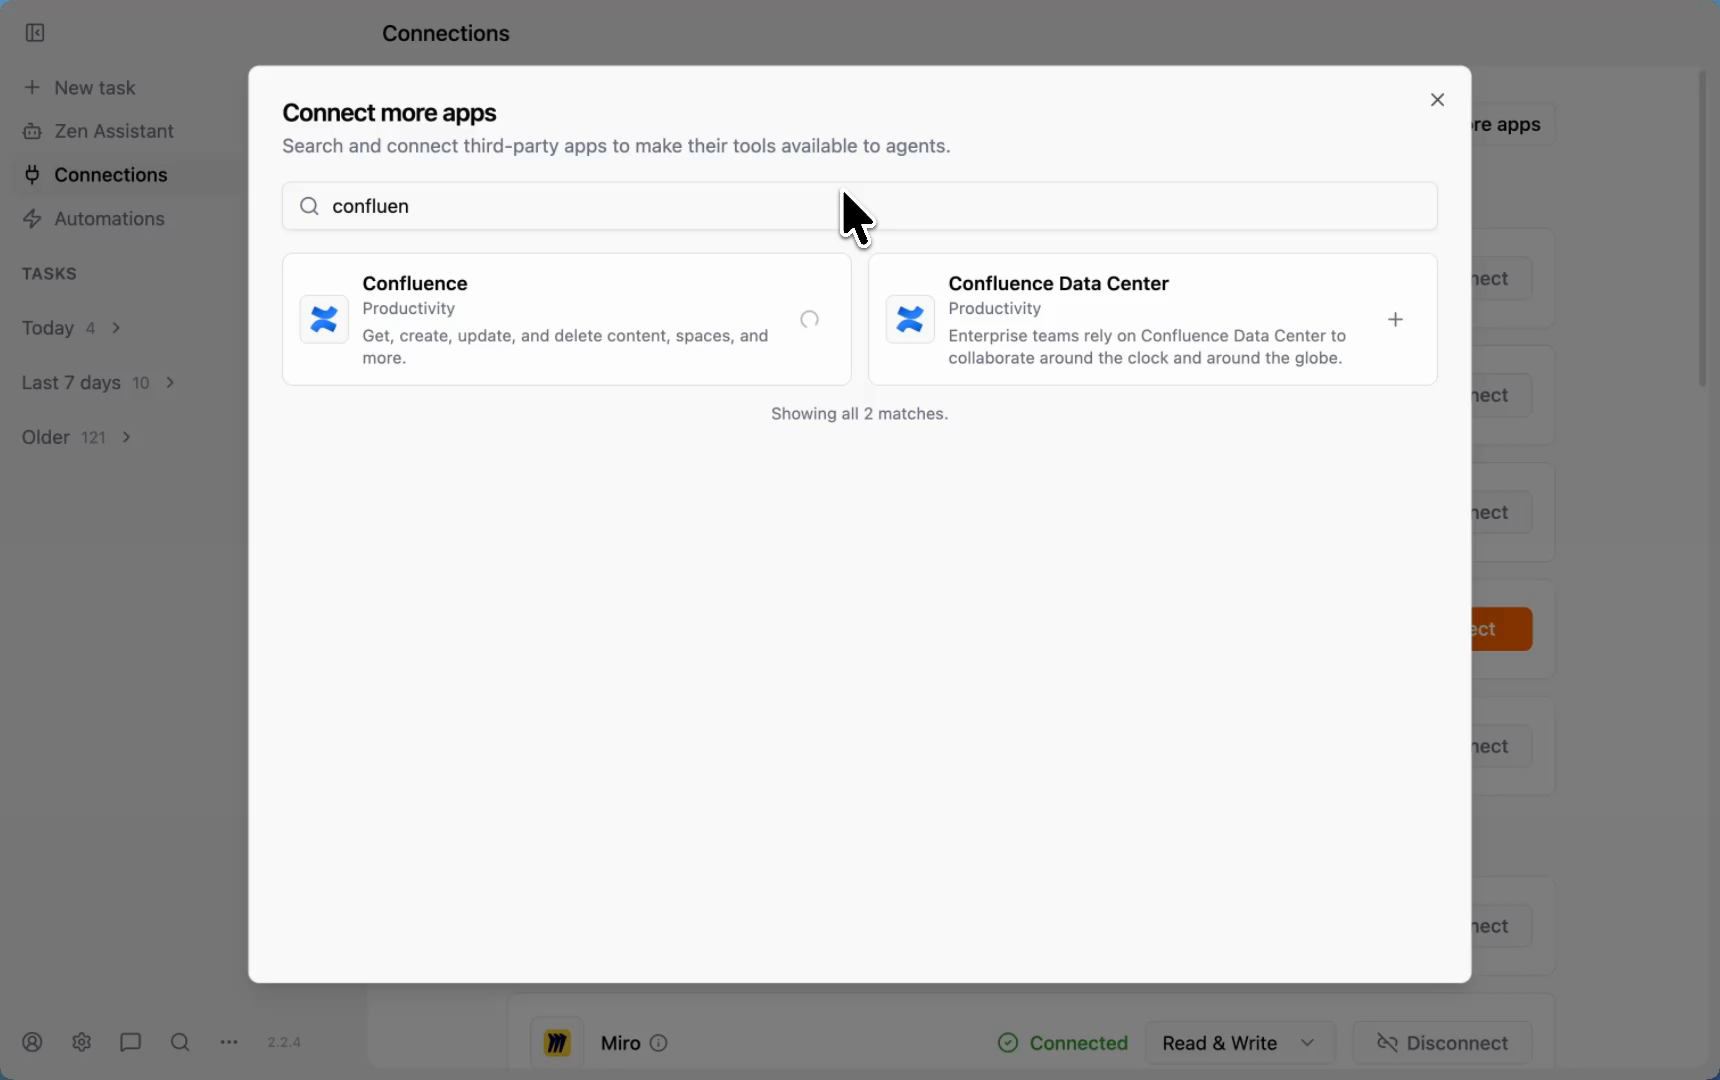Click the Confluence Productivity category label
1720x1080 pixels.
click(x=408, y=309)
